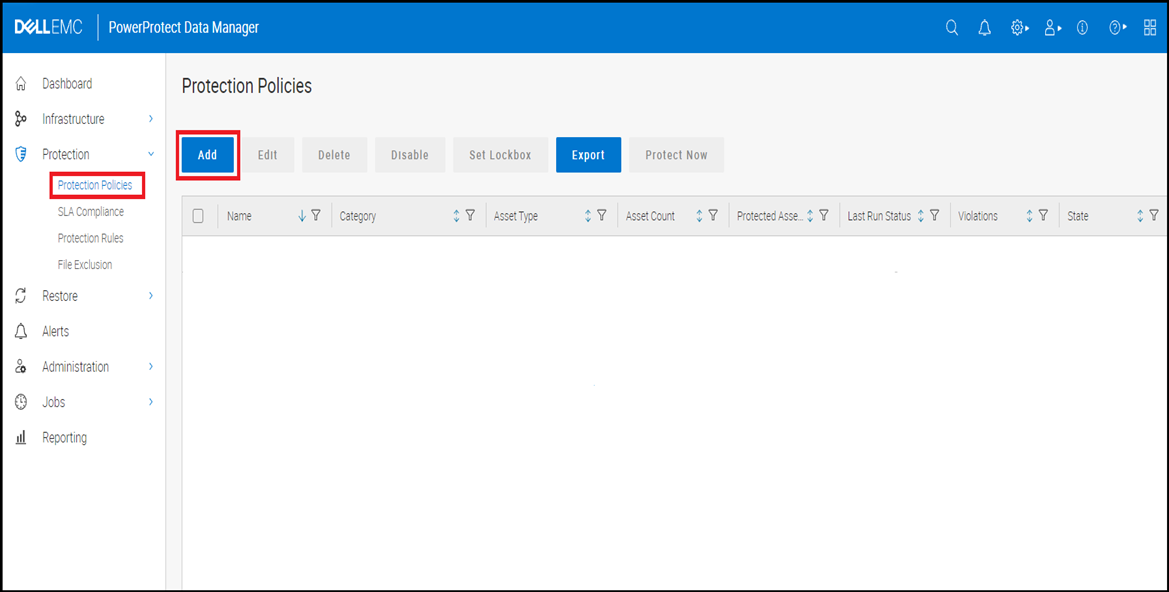Click the Add button

click(x=207, y=155)
